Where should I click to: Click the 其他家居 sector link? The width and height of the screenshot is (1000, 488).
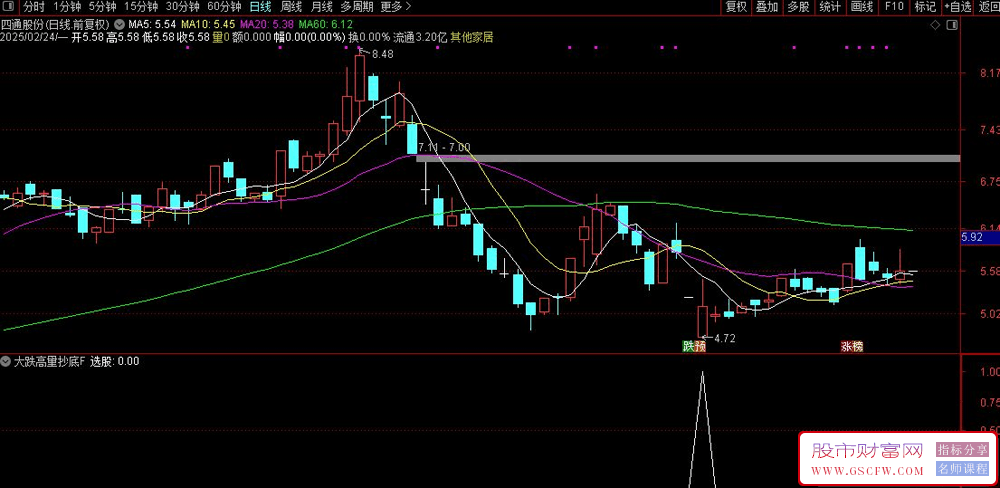(x=472, y=38)
